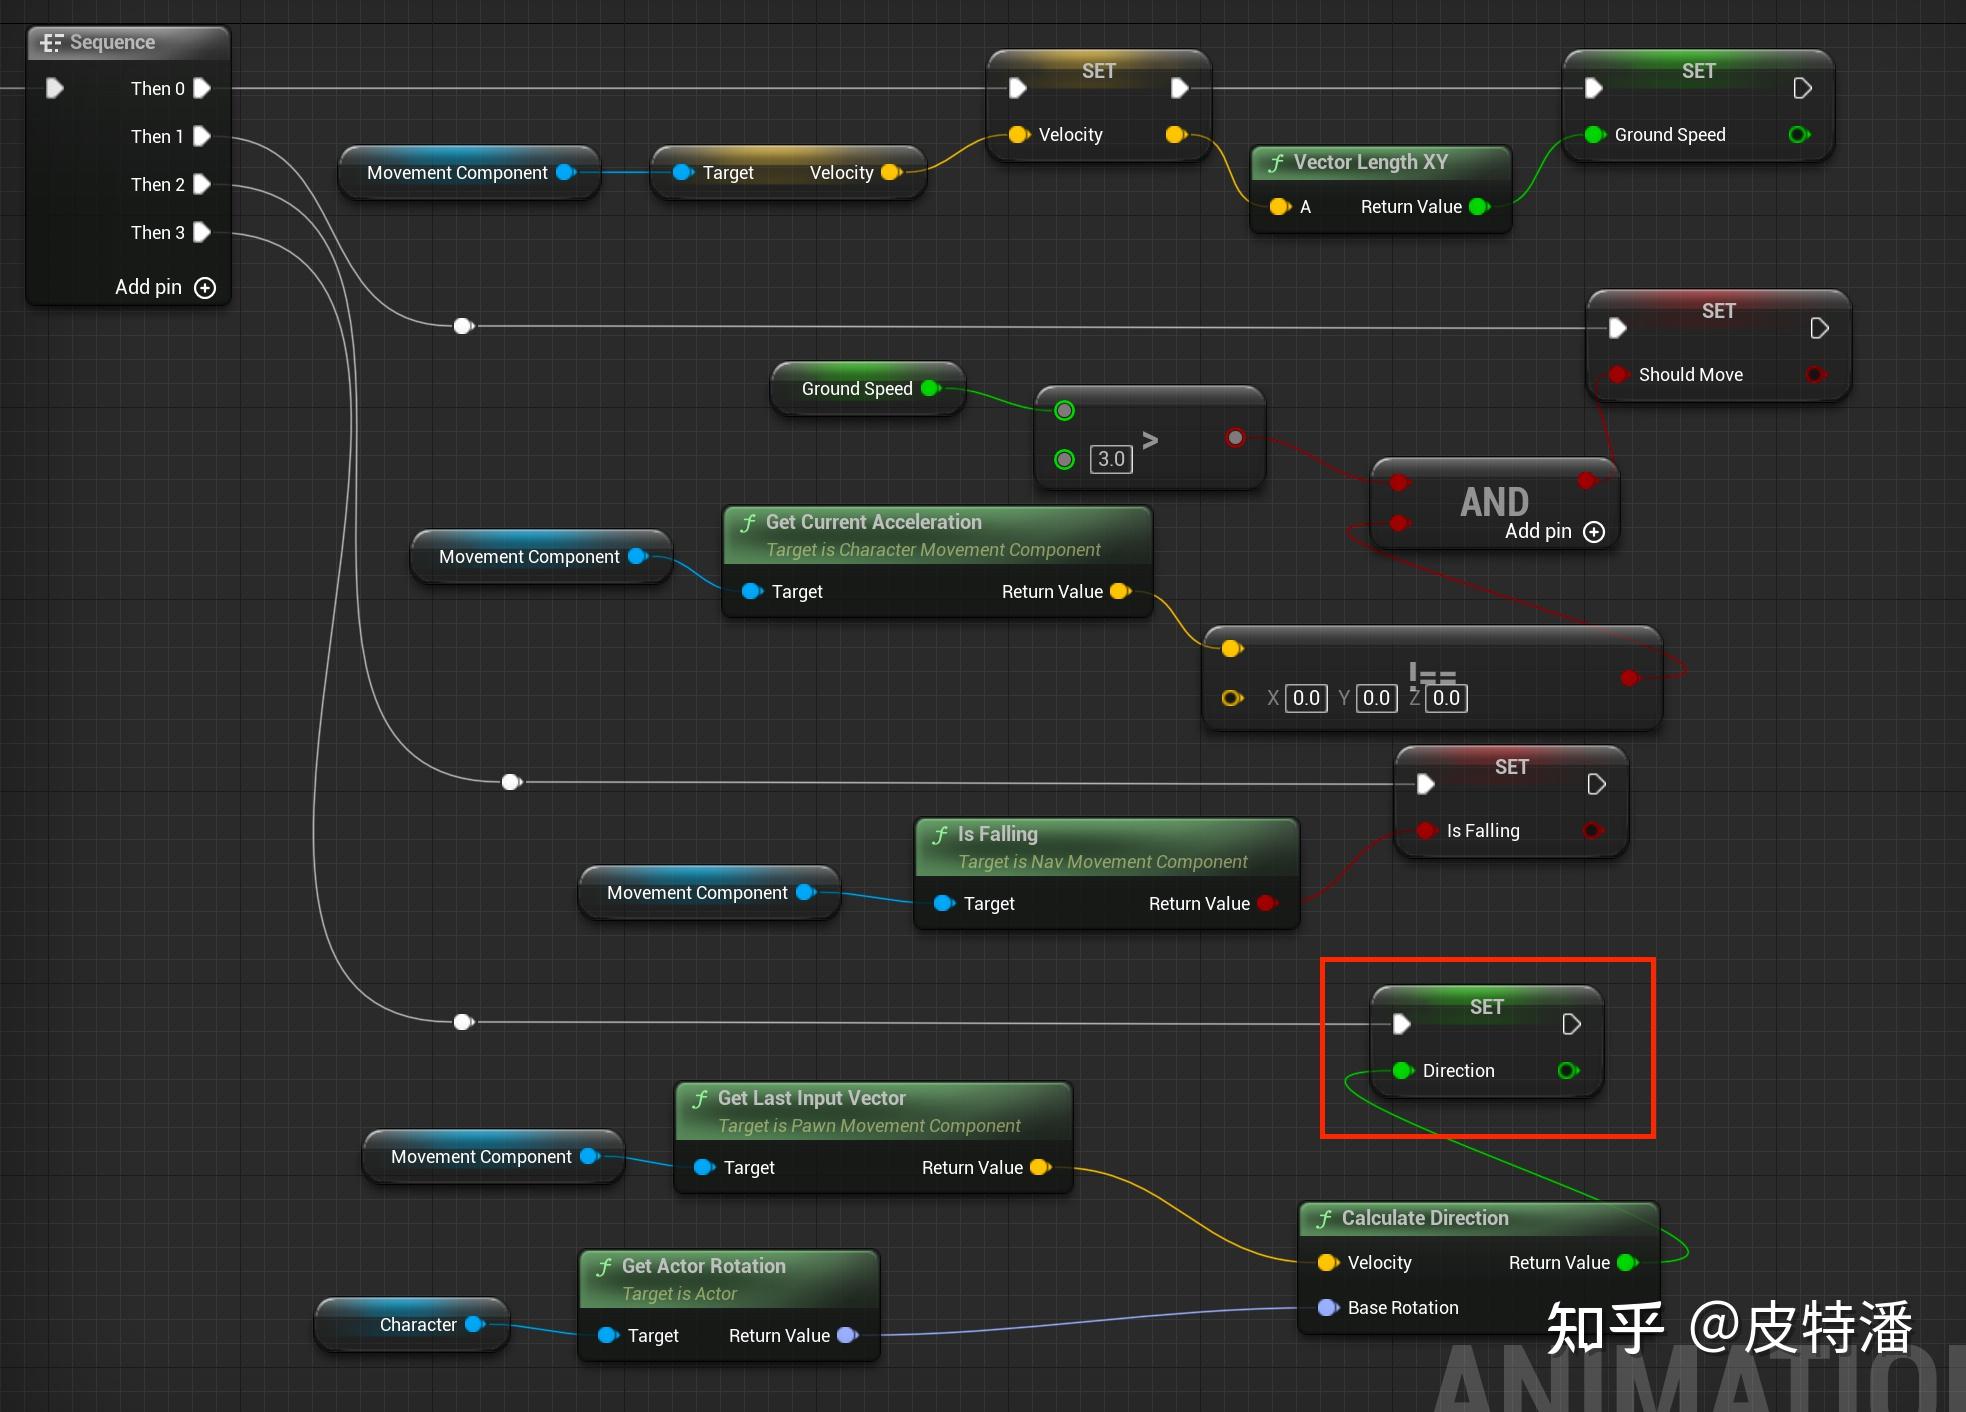Edit the 3.0 value in the greater-than node

[x=1110, y=459]
